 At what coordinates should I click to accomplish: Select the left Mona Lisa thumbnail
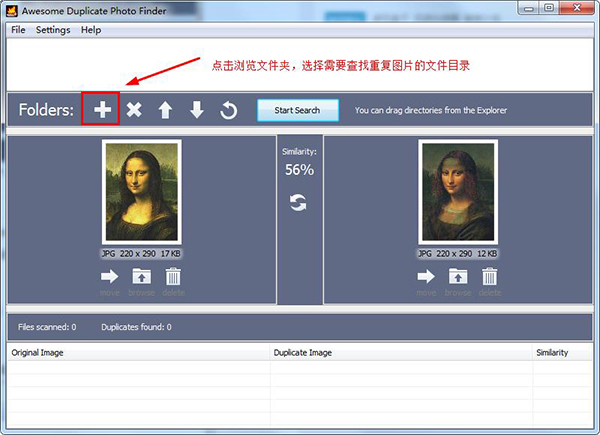coord(142,192)
